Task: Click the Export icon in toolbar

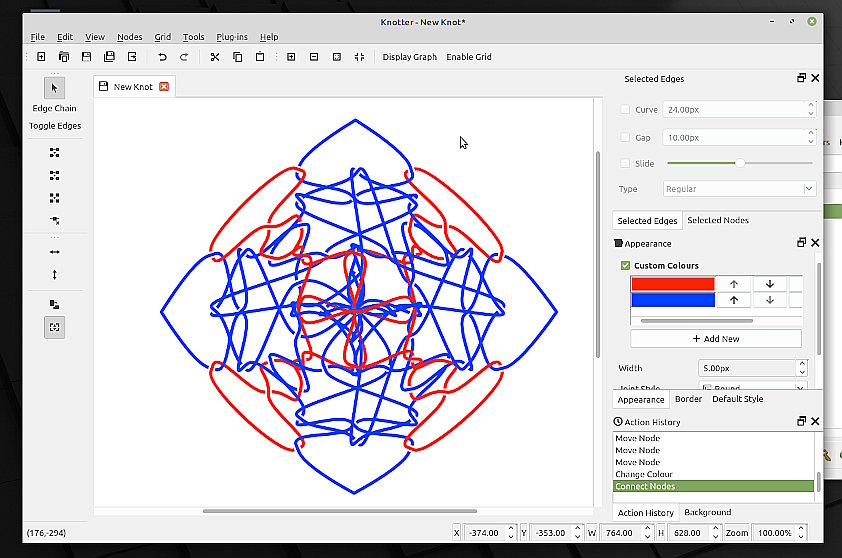Action: [x=132, y=56]
